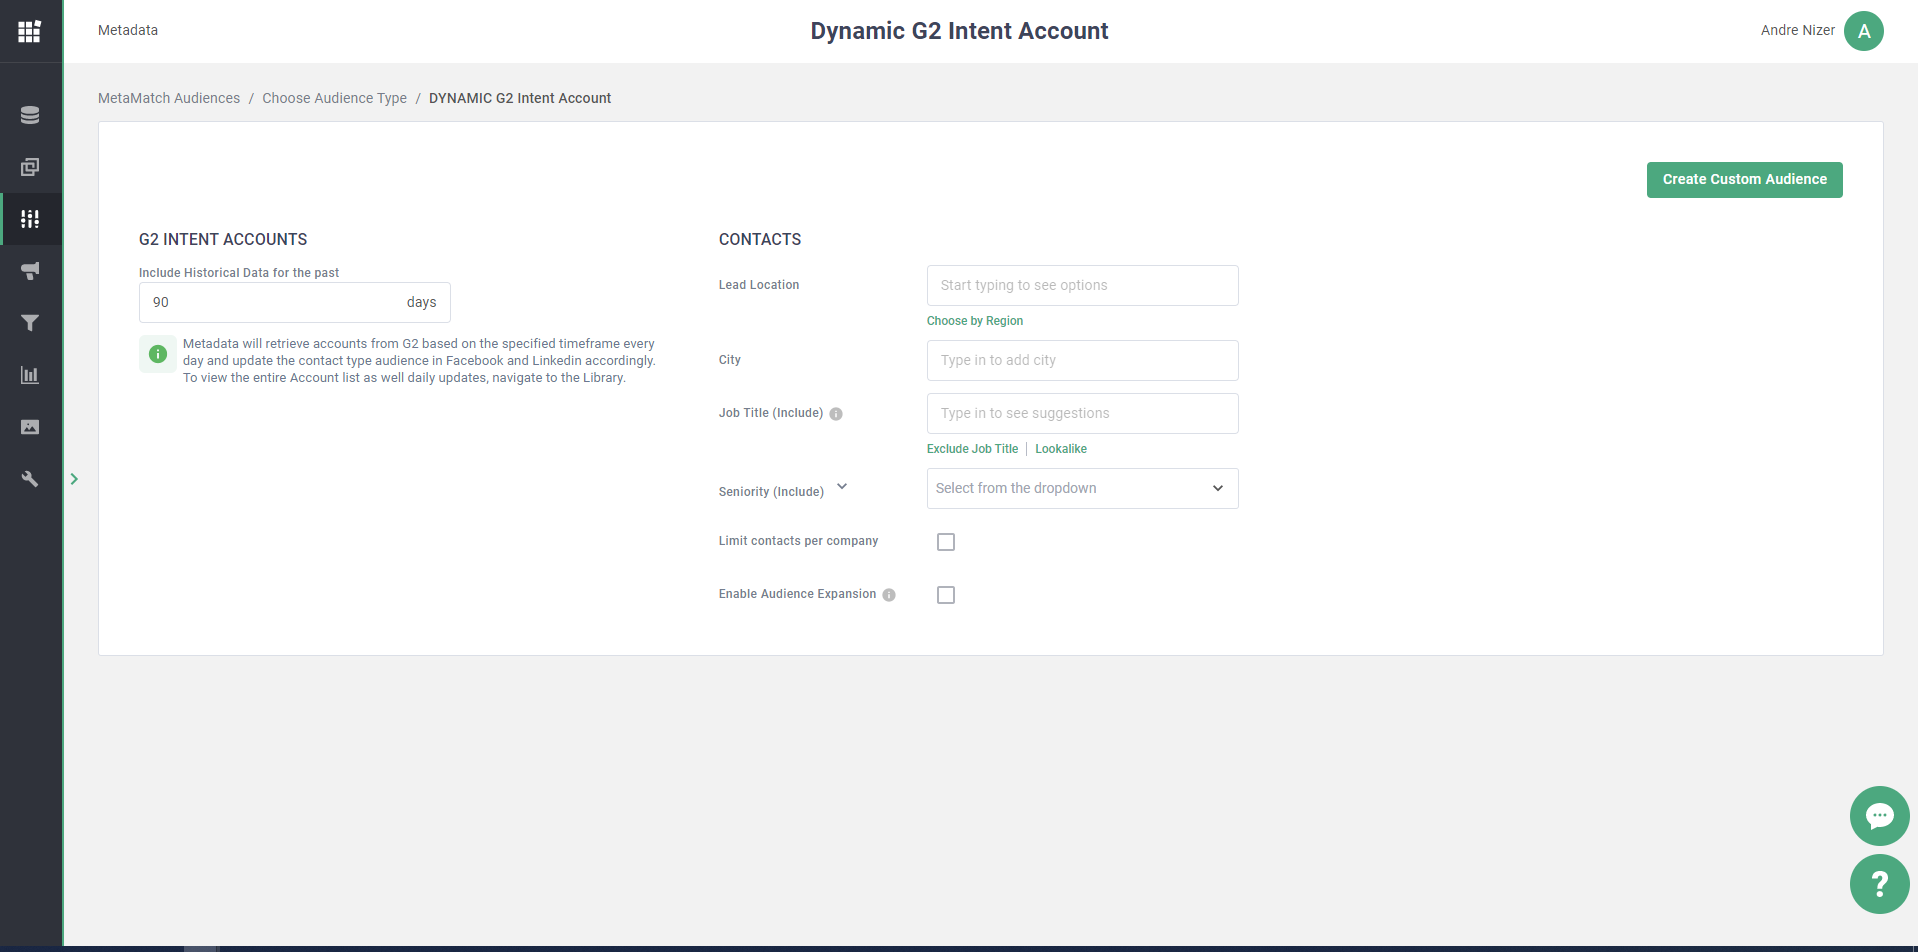This screenshot has height=952, width=1918.
Task: Navigate to Choose Audience Type breadcrumb
Action: [334, 98]
